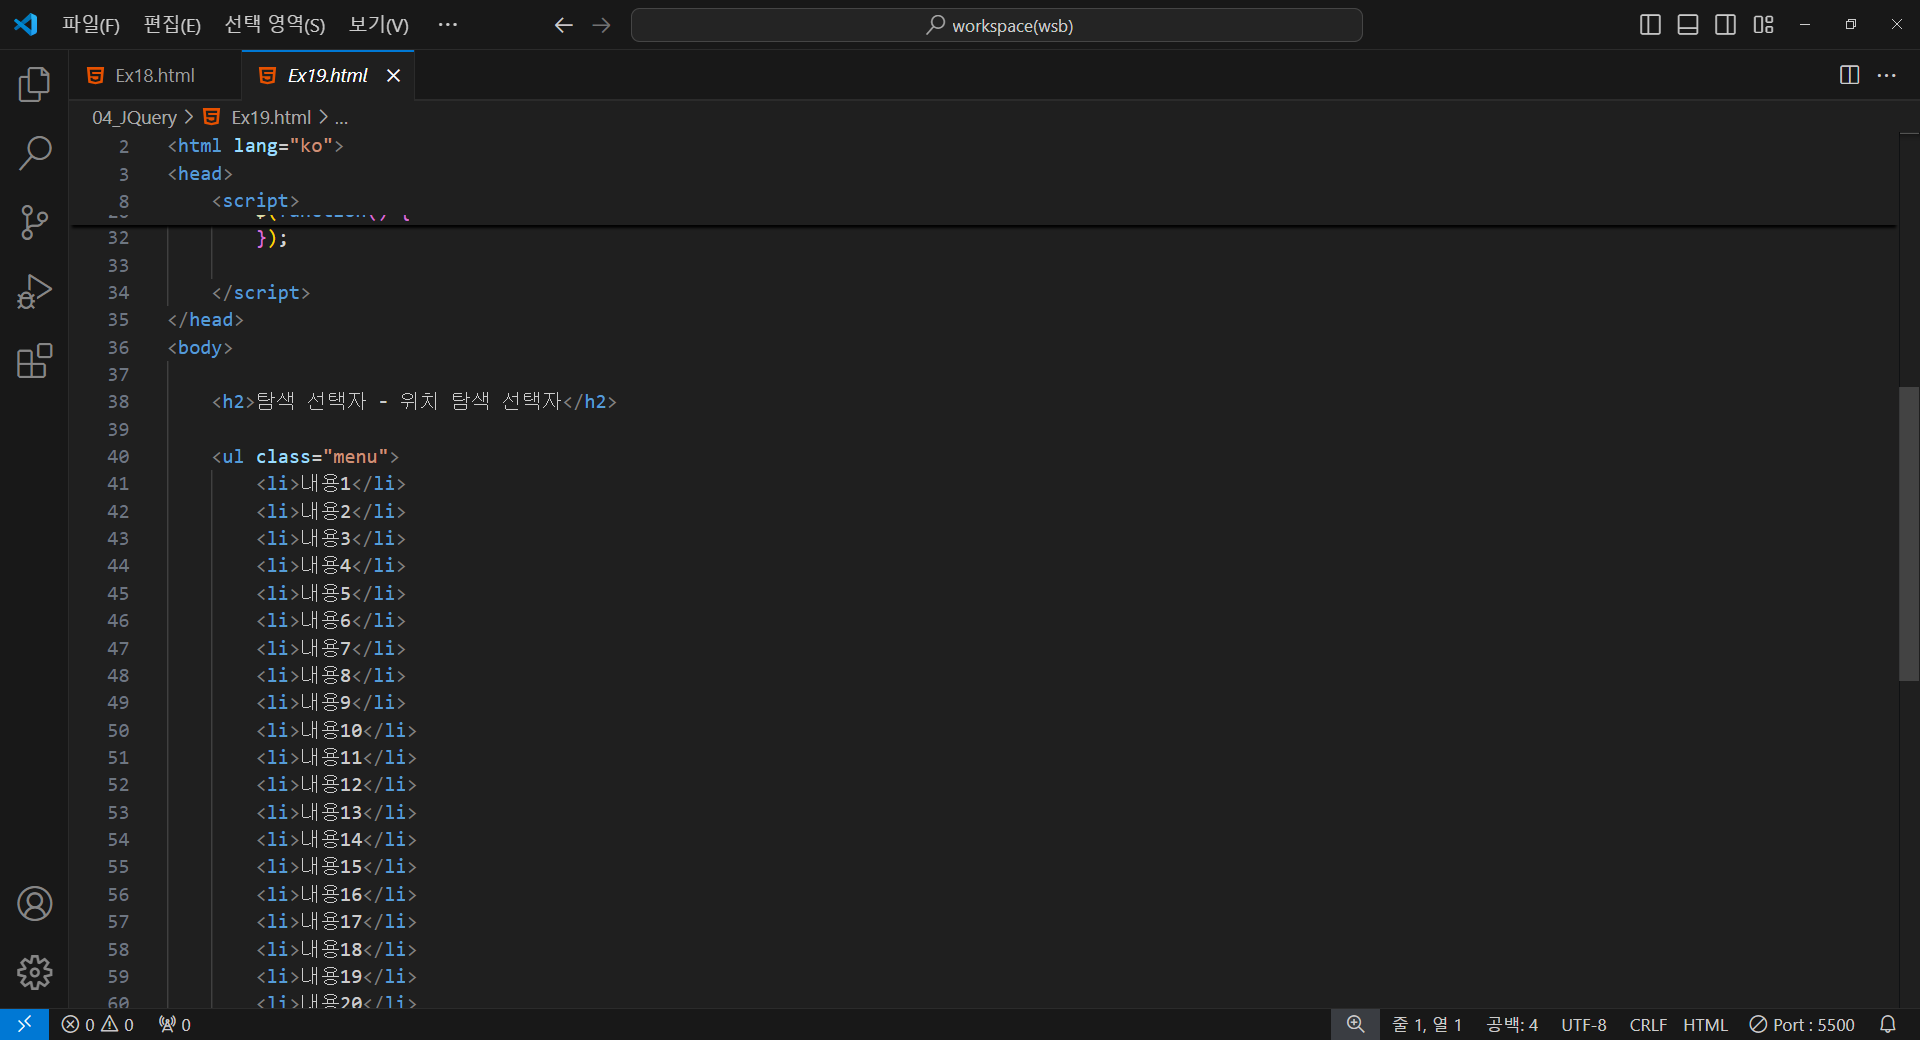Click the 내용5 list item line
This screenshot has height=1040, width=1920.
coord(331,593)
